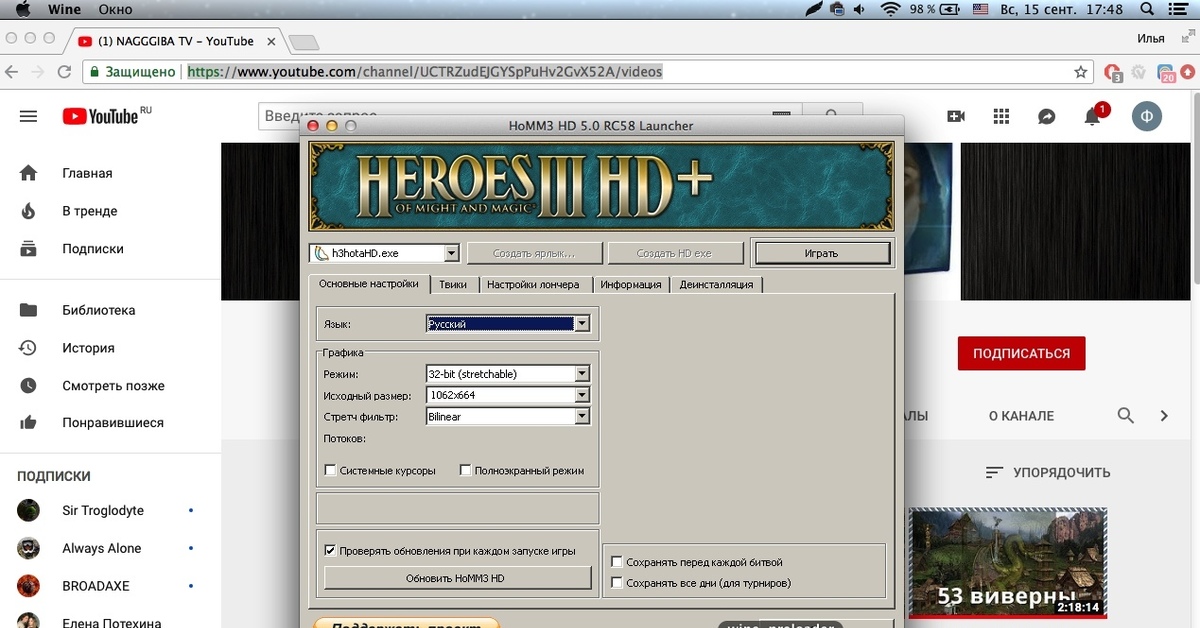This screenshot has height=628, width=1200.
Task: Open the Стретч фильтр Bilinear dropdown
Action: pos(582,416)
